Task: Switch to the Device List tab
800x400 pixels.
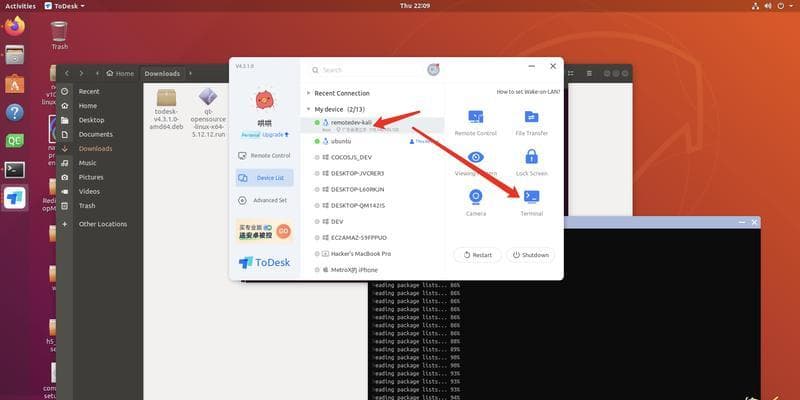Action: pos(264,178)
